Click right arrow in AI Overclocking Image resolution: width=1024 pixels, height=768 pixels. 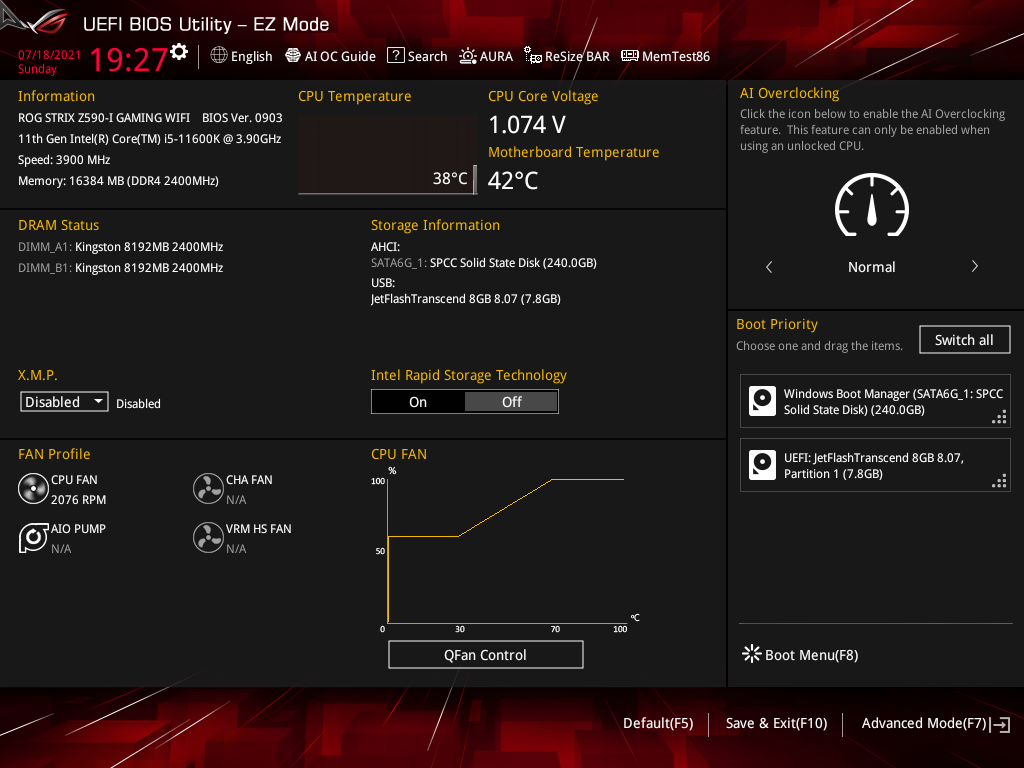(x=974, y=266)
